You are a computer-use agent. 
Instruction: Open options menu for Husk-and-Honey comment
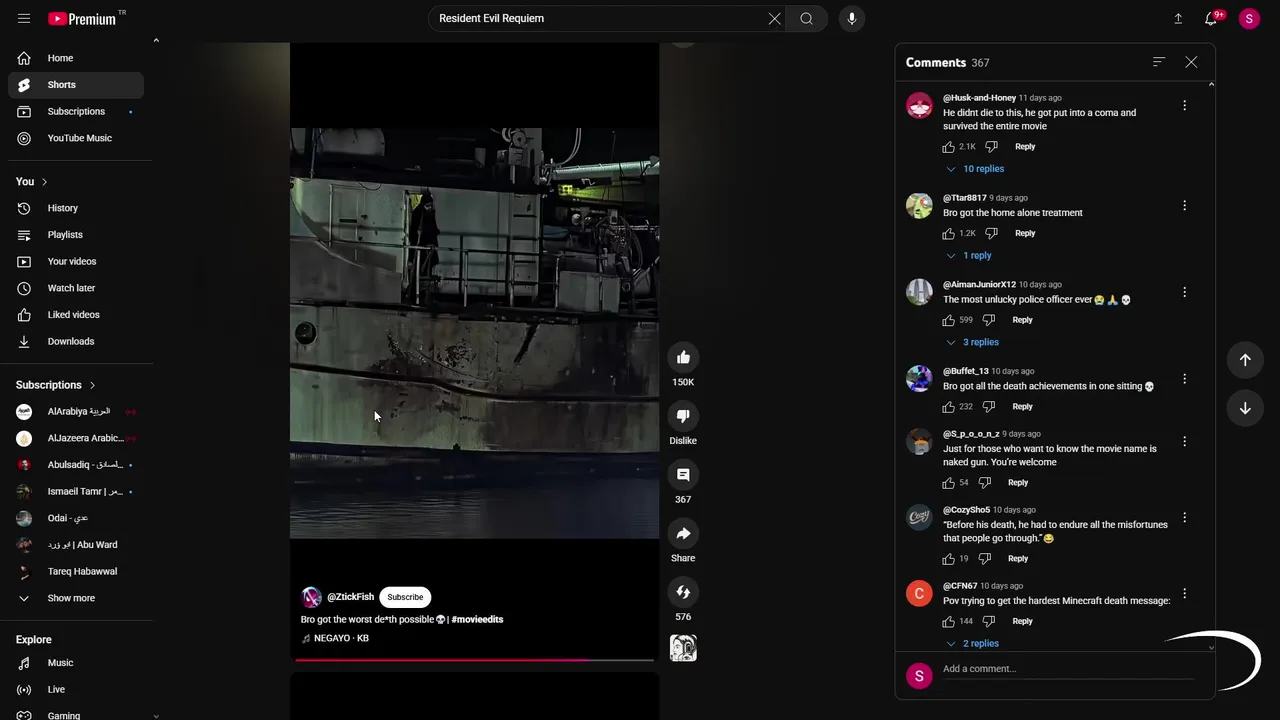pyautogui.click(x=1184, y=105)
